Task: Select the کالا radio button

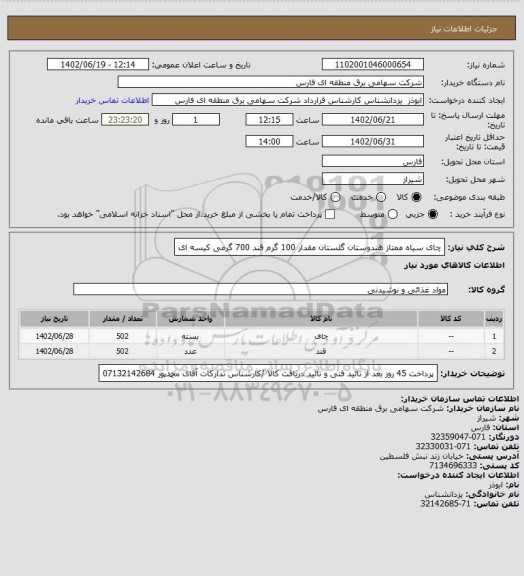Action: point(416,197)
